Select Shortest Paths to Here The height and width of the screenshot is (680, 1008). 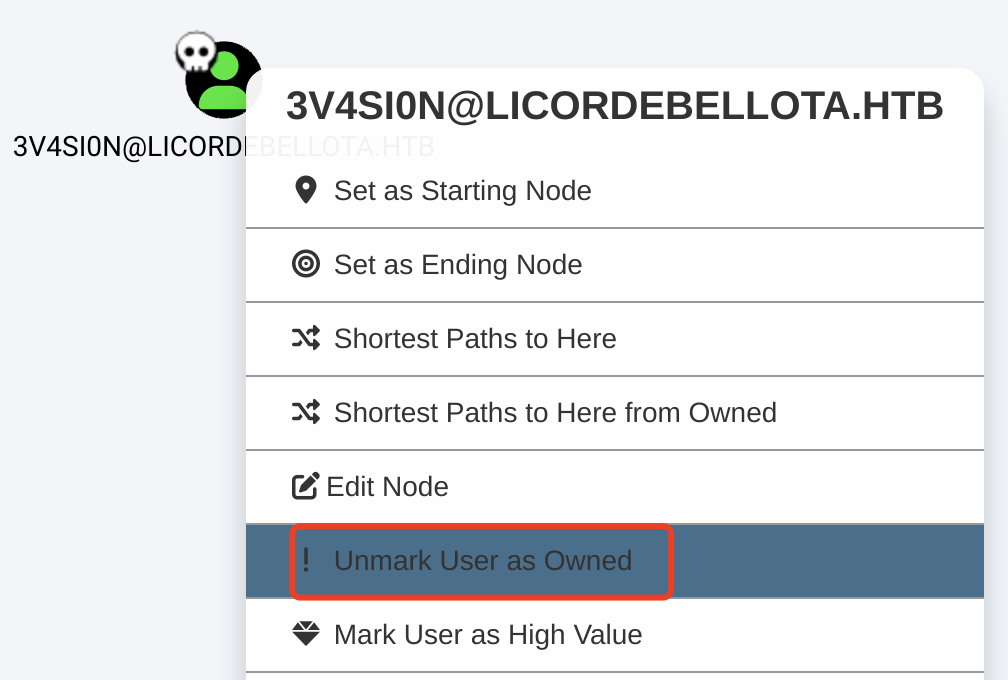[475, 338]
